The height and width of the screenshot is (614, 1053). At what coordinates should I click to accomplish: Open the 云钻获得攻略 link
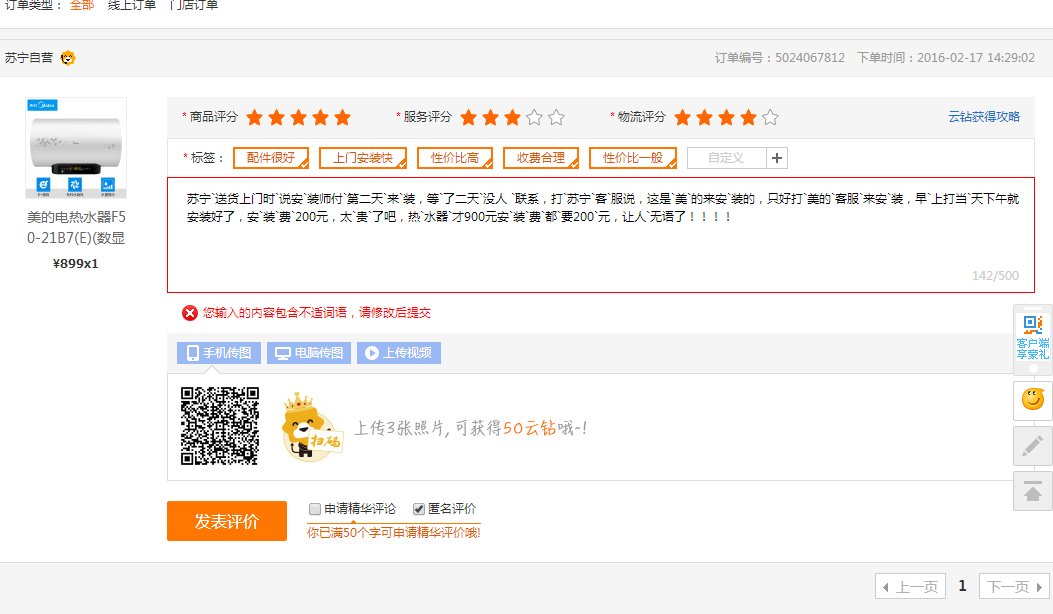point(984,117)
